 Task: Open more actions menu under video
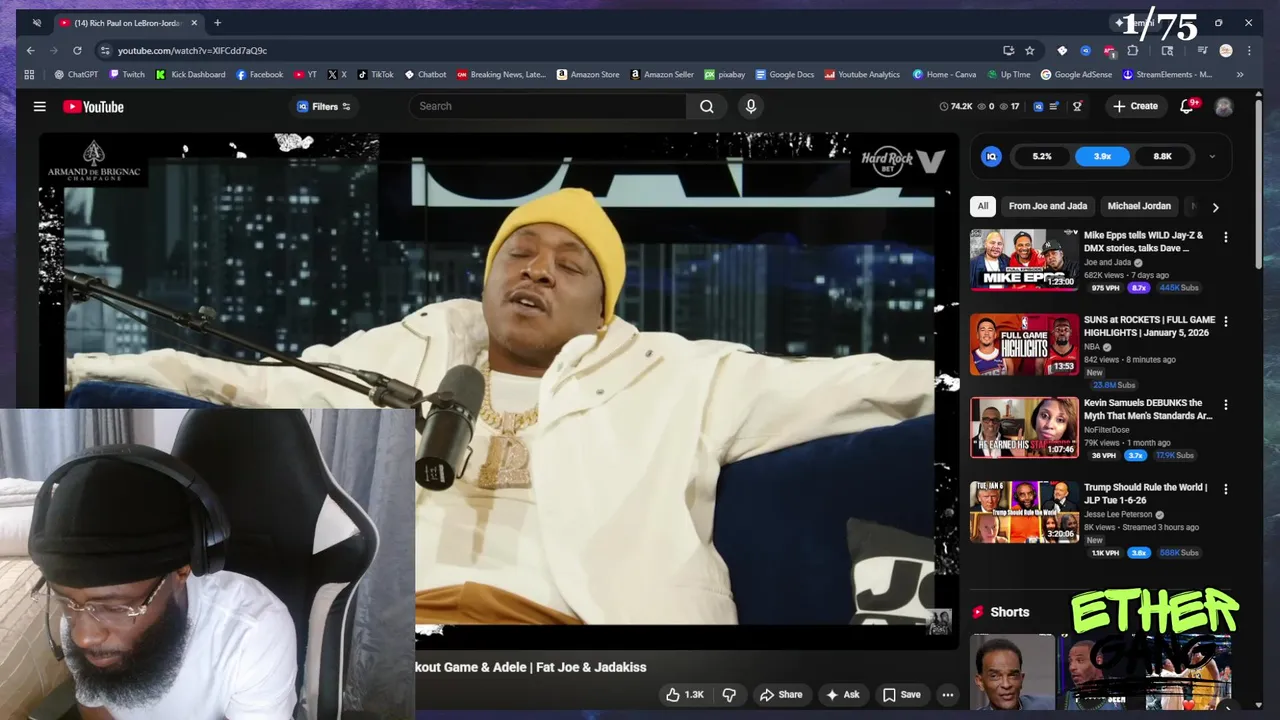click(x=947, y=694)
